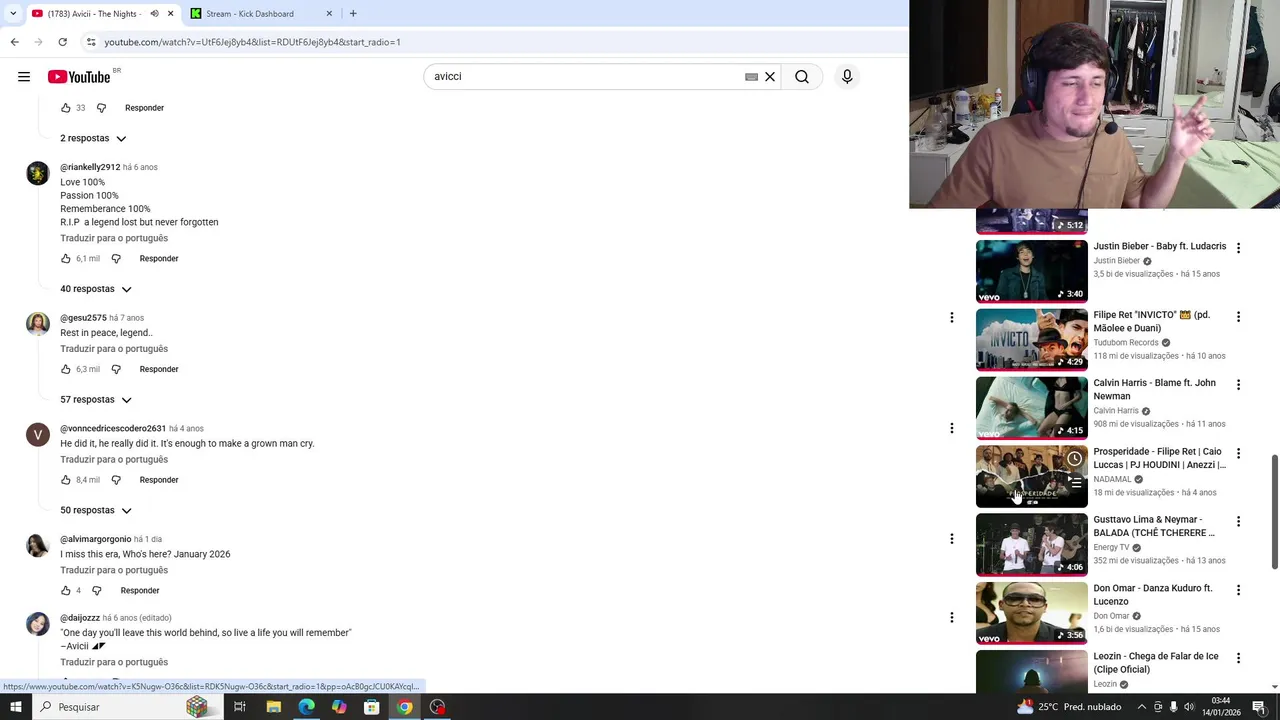Translate @riankelly2912 comment to Portuguese
This screenshot has height=720, width=1280.
point(114,238)
